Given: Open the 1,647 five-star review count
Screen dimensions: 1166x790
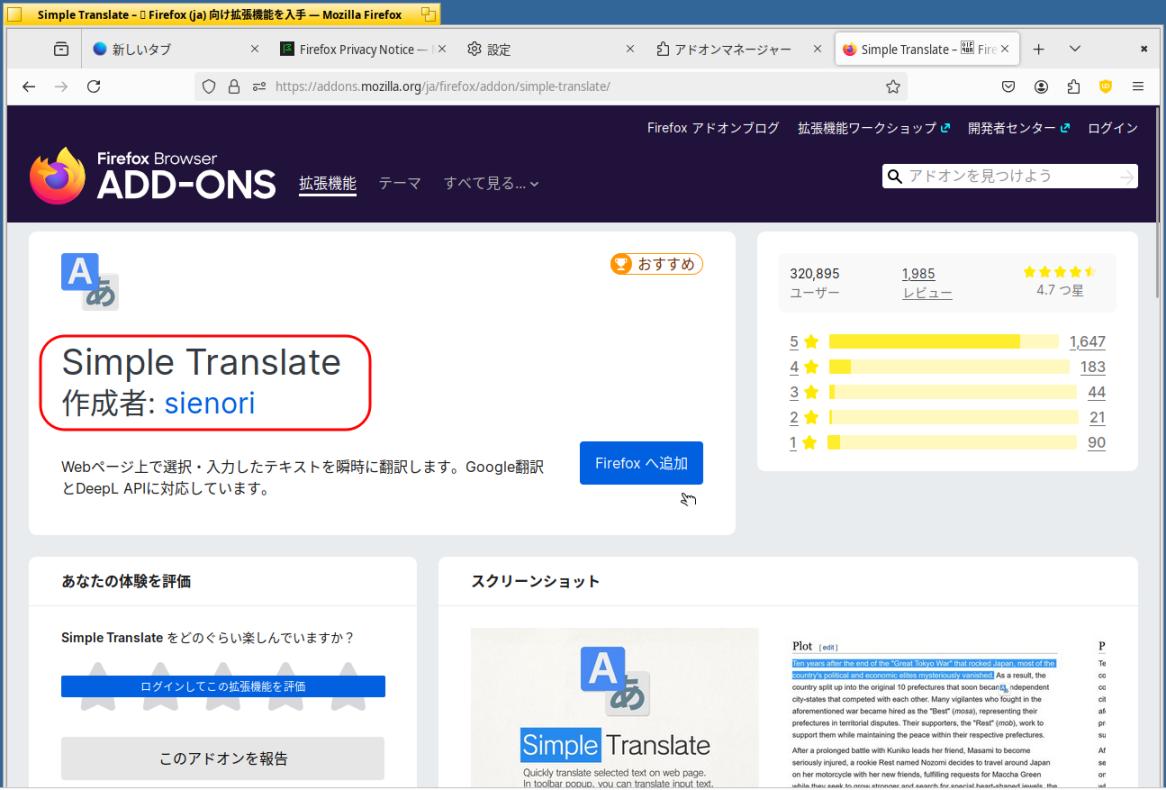Looking at the screenshot, I should coord(1087,341).
